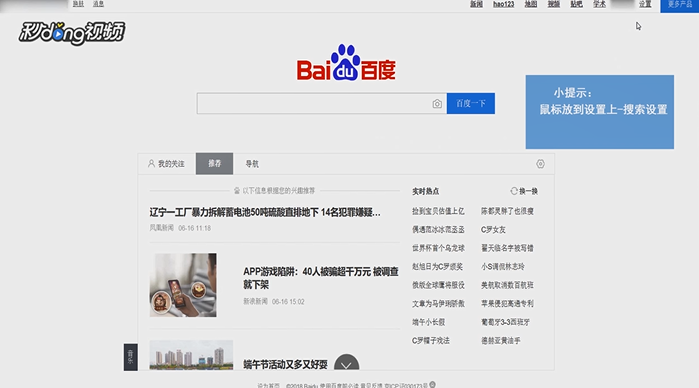Open hot topic C罗女友
This screenshot has height=388, width=699.
493,229
